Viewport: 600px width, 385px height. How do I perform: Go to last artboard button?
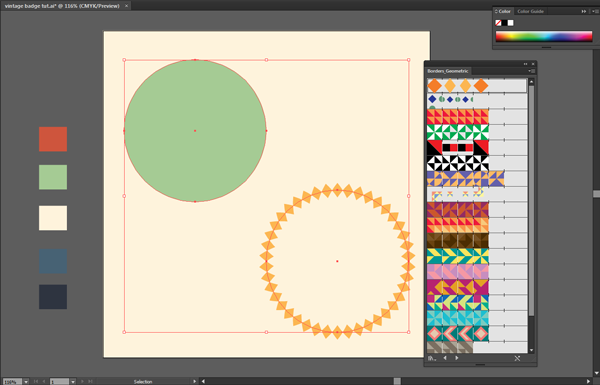(91, 382)
